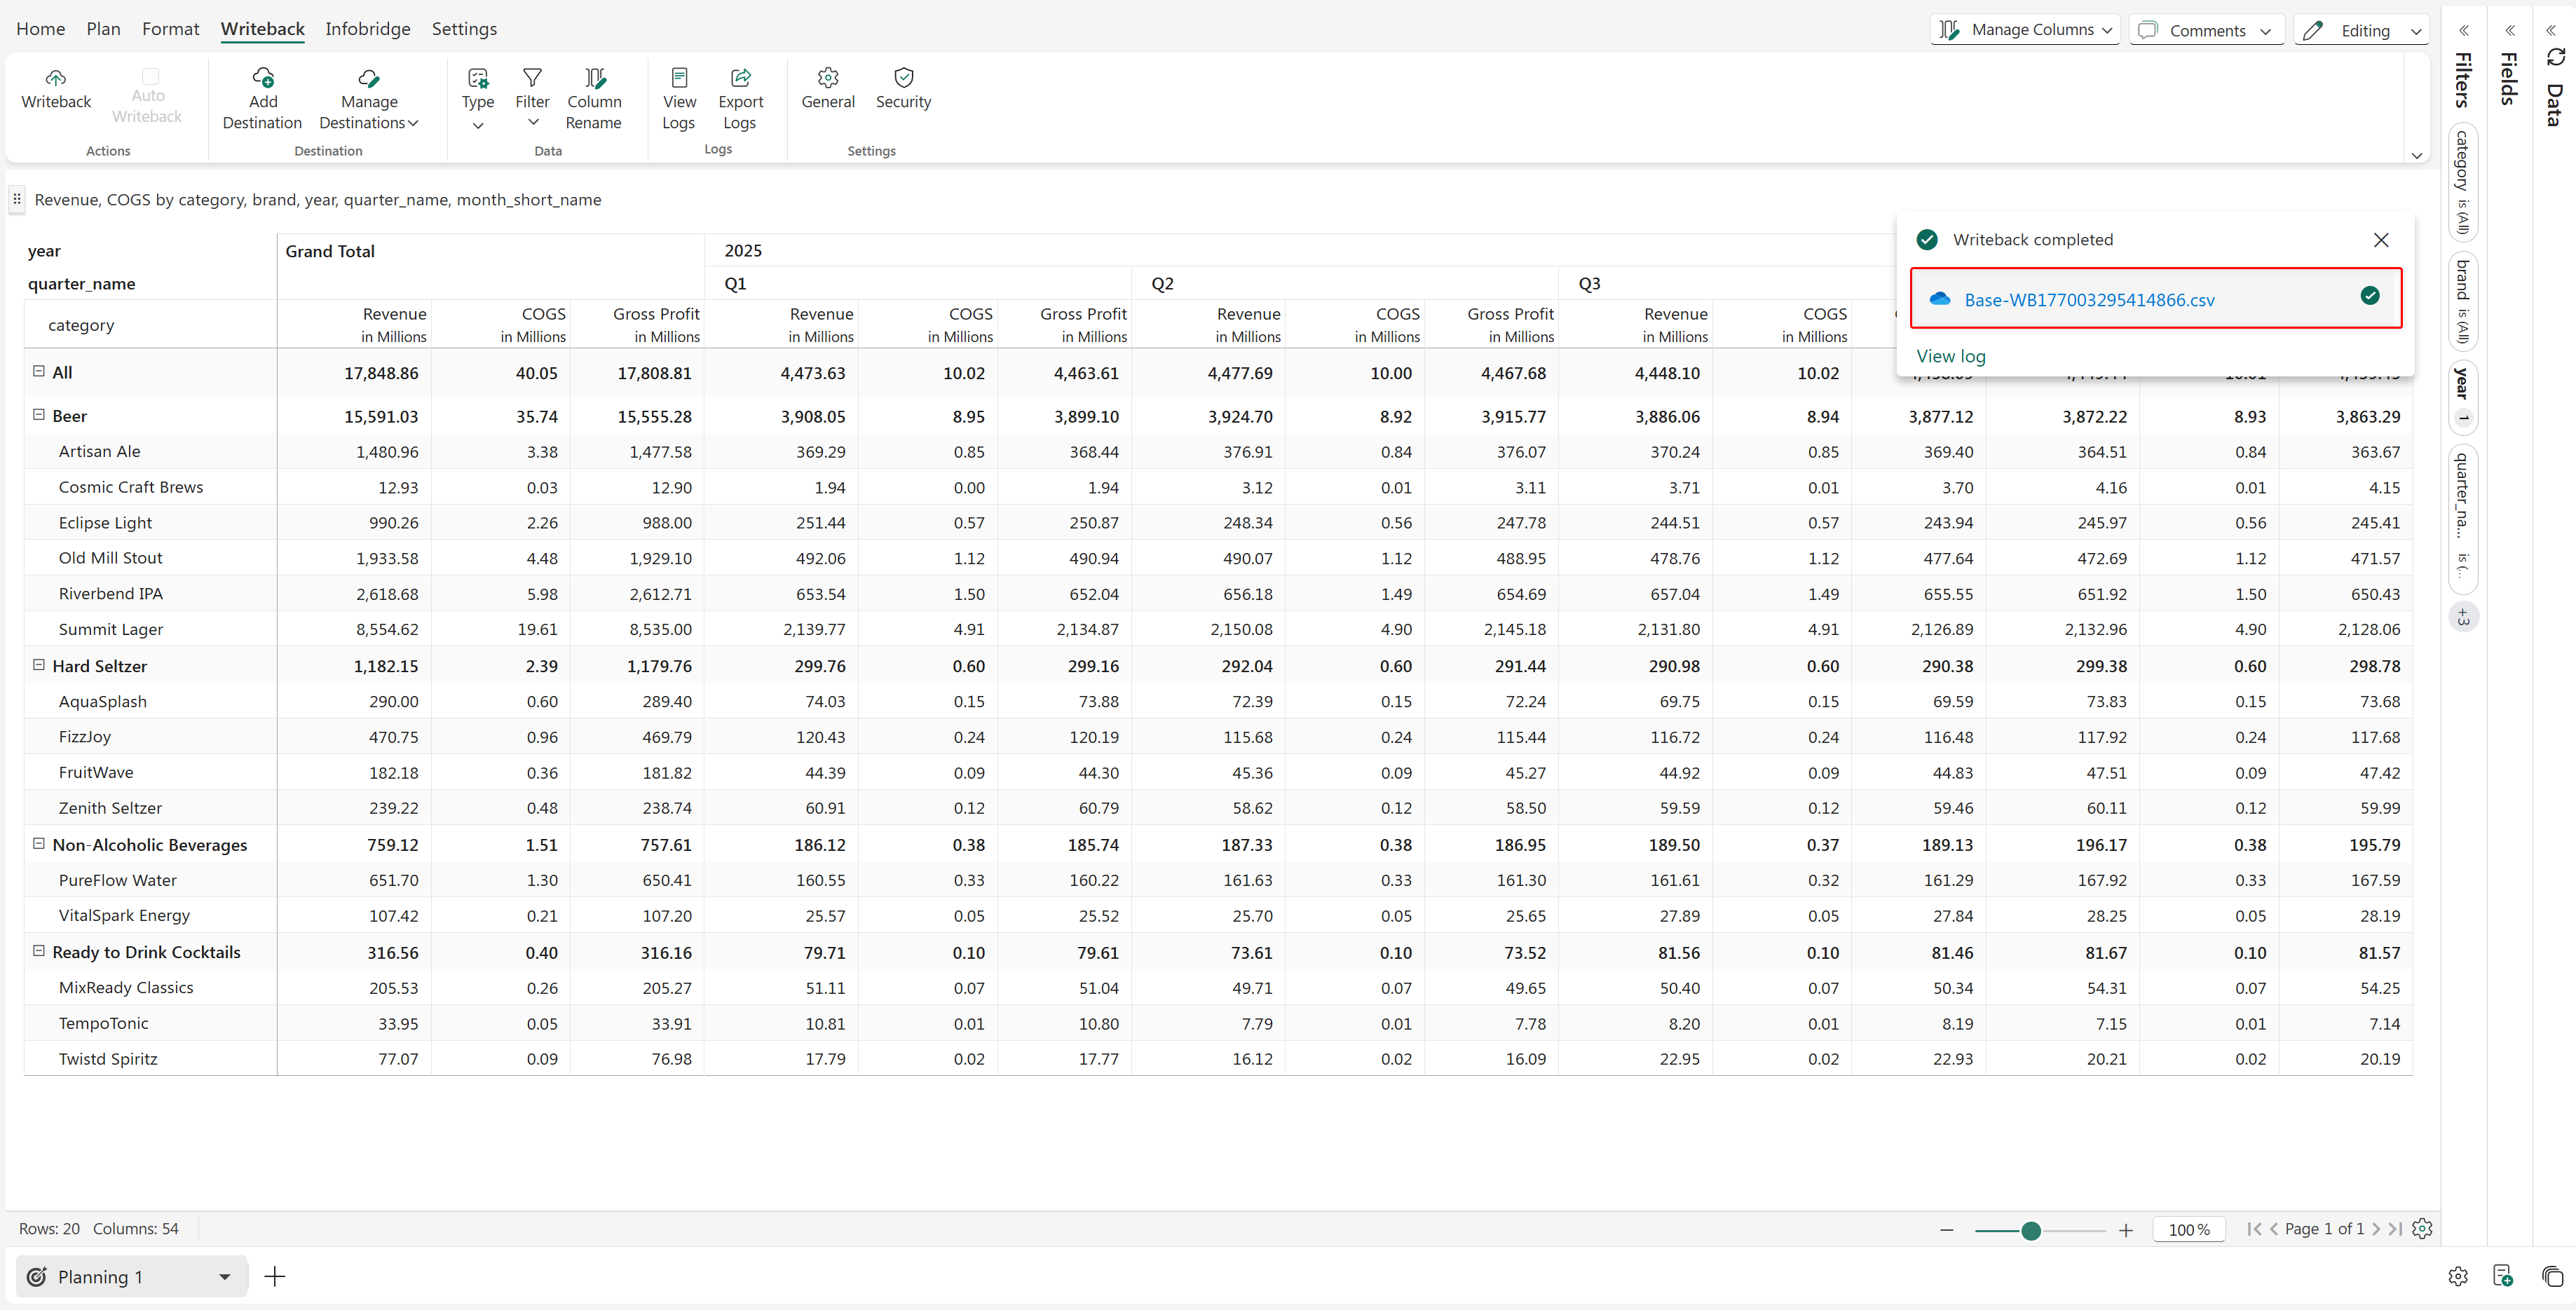Click the zoom slider handle
Image resolution: width=2576 pixels, height=1310 pixels.
(x=2030, y=1230)
